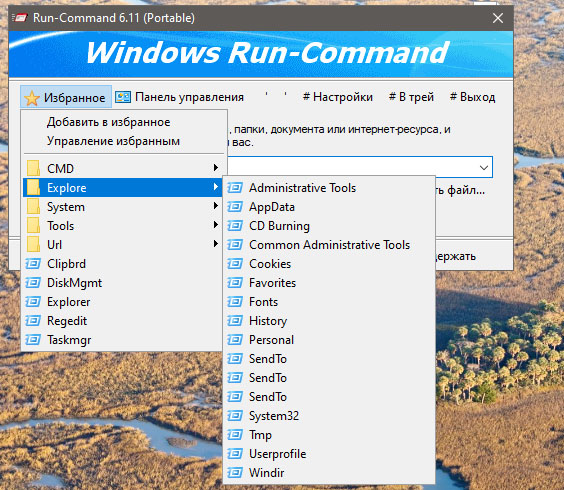Click the star icon next to Избранное

point(32,98)
